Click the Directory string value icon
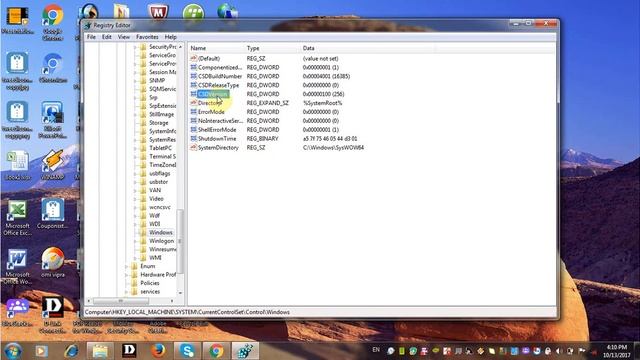 click(193, 103)
